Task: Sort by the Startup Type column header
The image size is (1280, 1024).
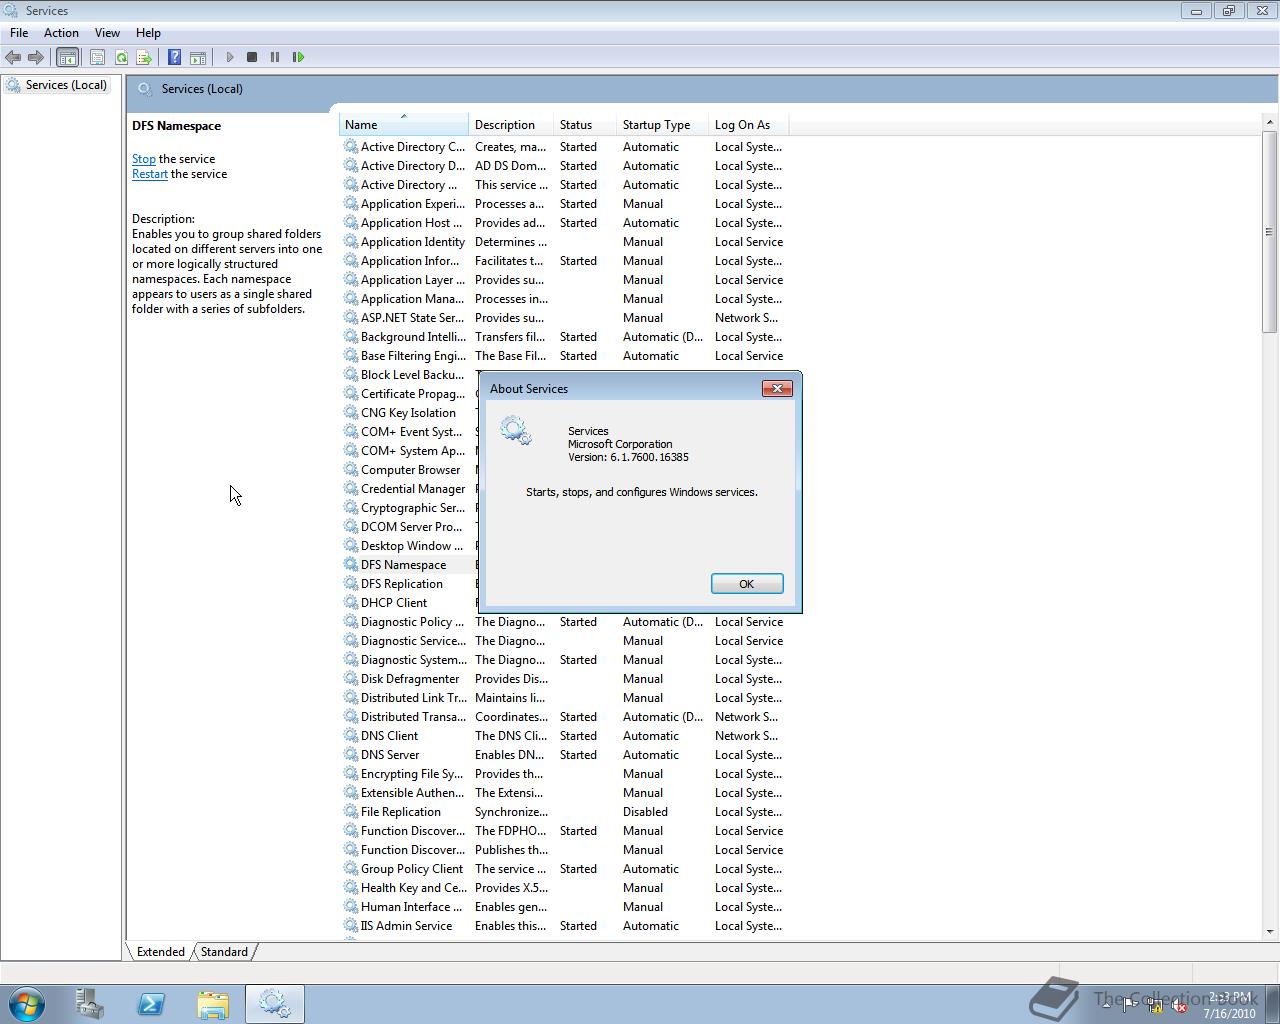Action: (662, 125)
